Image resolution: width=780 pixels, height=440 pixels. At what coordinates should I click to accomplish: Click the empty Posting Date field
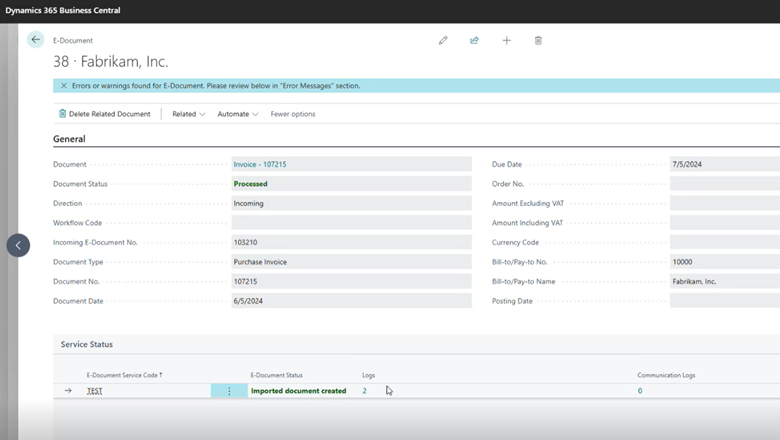tap(725, 301)
